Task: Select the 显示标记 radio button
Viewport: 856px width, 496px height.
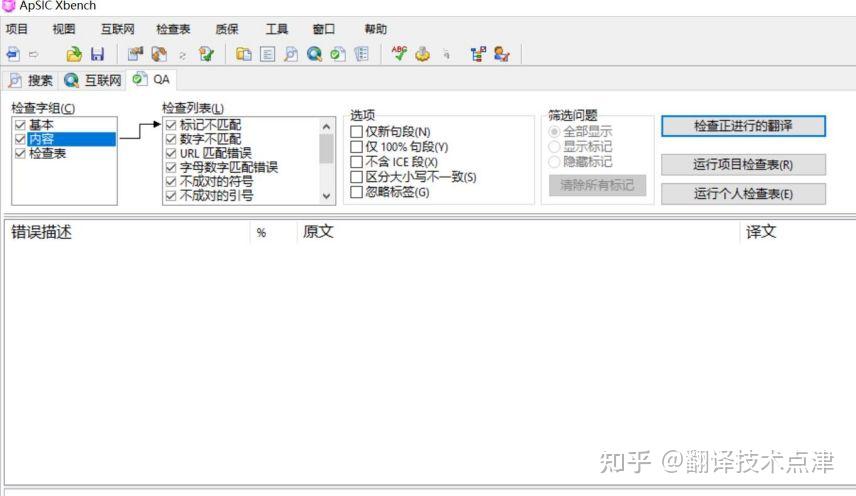Action: tap(554, 146)
